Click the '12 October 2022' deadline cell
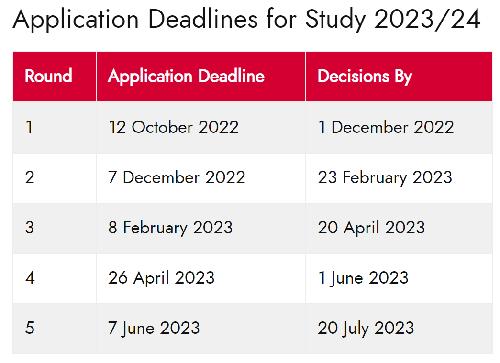The width and height of the screenshot is (500, 363). 201,127
